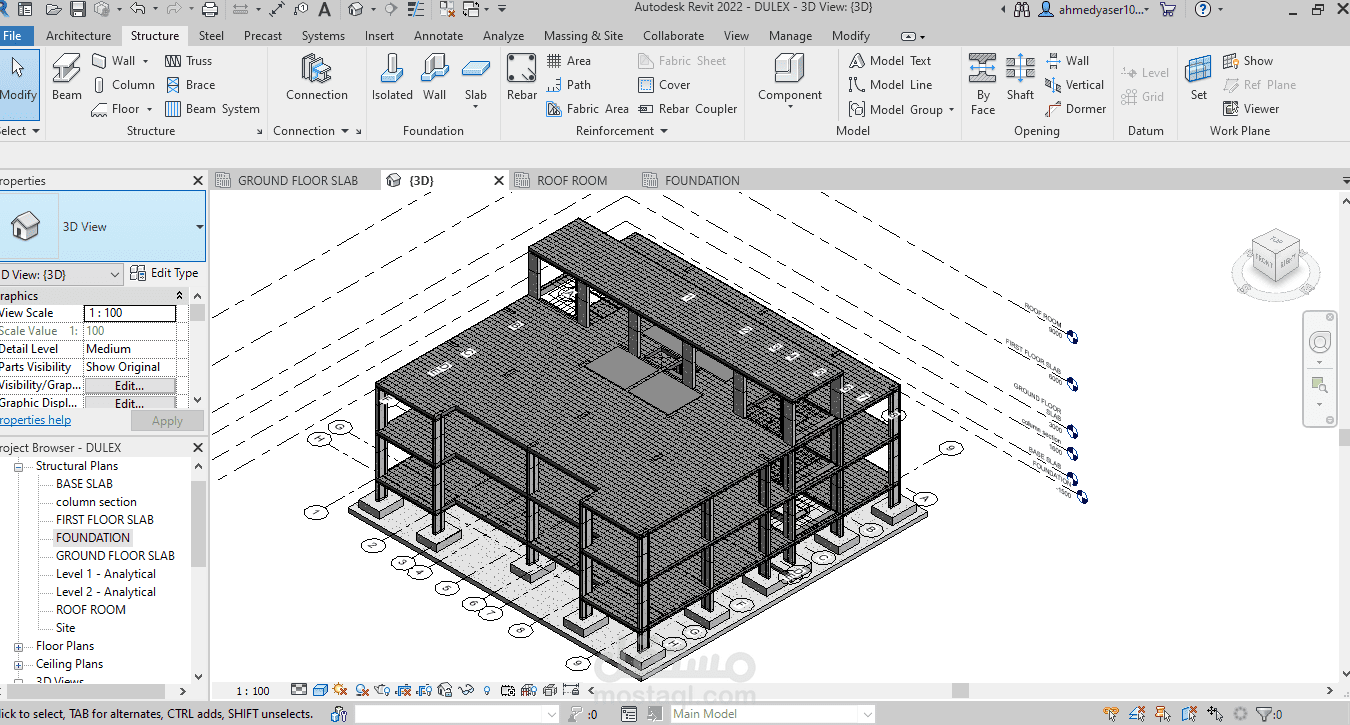Toggle Sun Path on view control bar
This screenshot has width=1350, height=725.
point(338,689)
